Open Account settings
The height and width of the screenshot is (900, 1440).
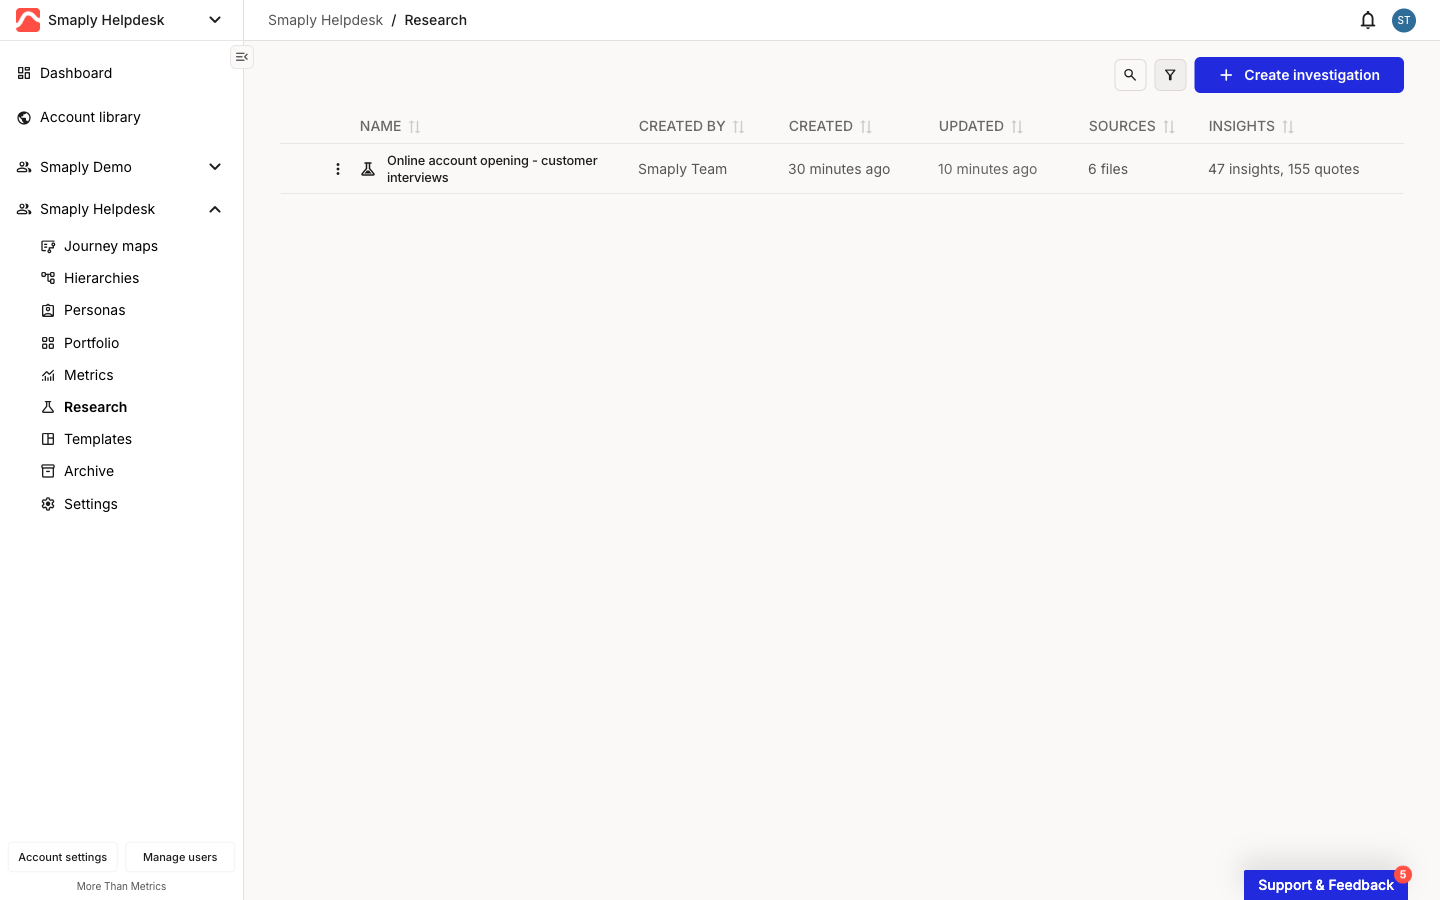tap(63, 857)
